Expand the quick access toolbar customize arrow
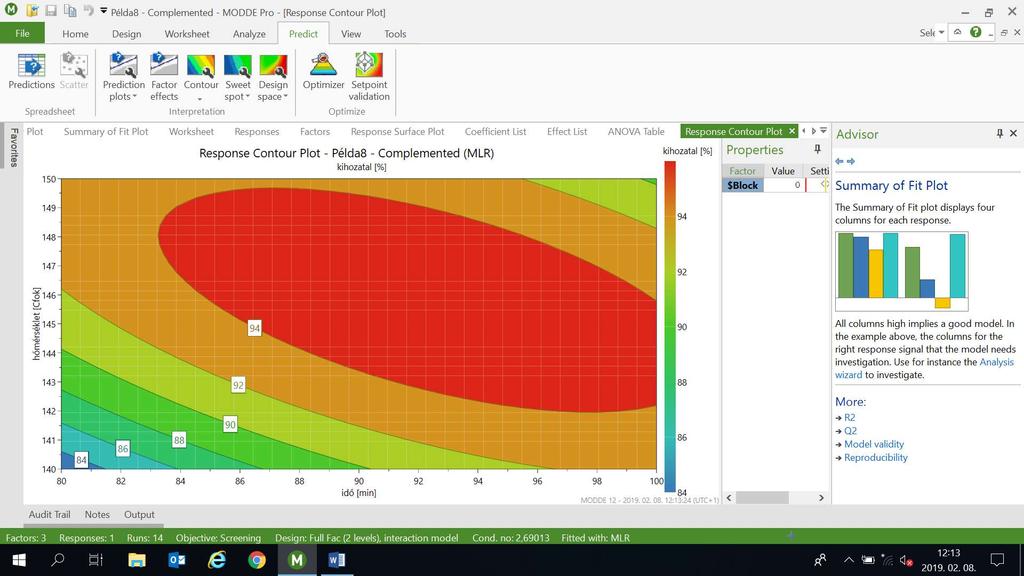 (x=103, y=11)
